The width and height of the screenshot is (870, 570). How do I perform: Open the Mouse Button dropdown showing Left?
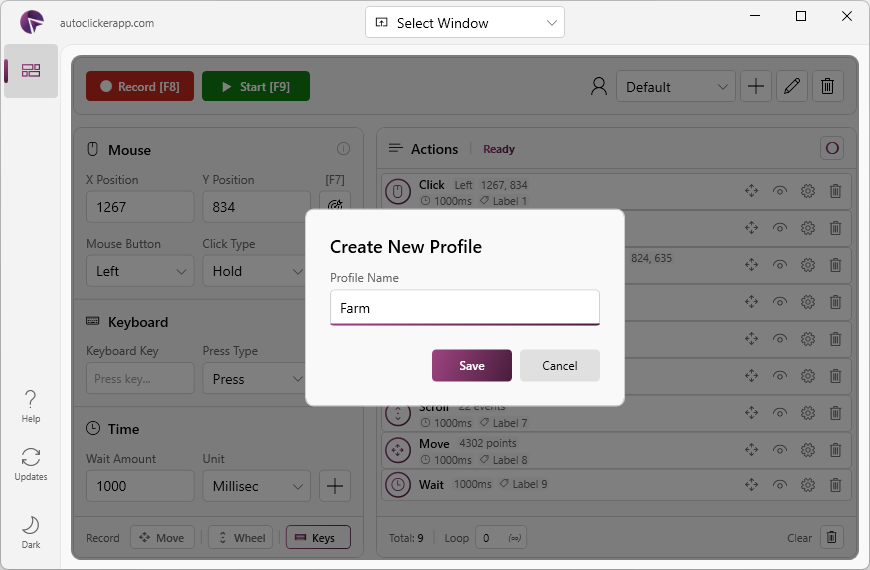[140, 271]
